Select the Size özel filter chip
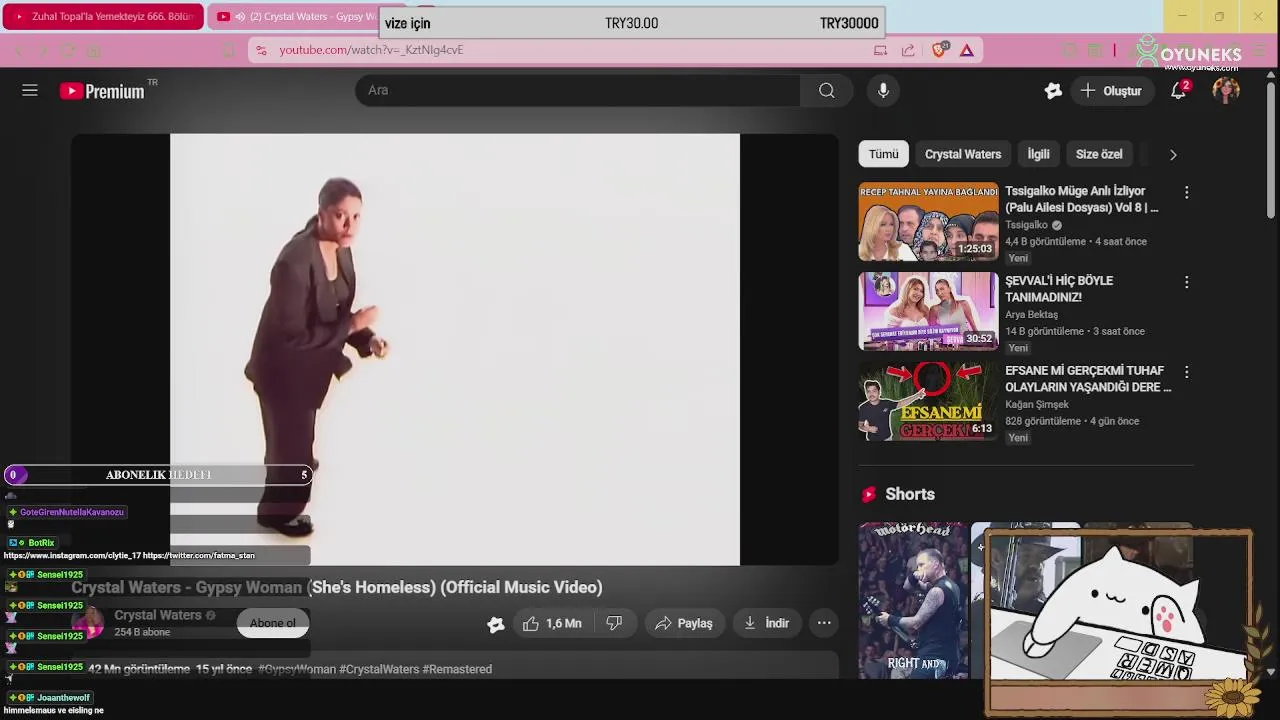This screenshot has width=1280, height=720. pos(1099,154)
